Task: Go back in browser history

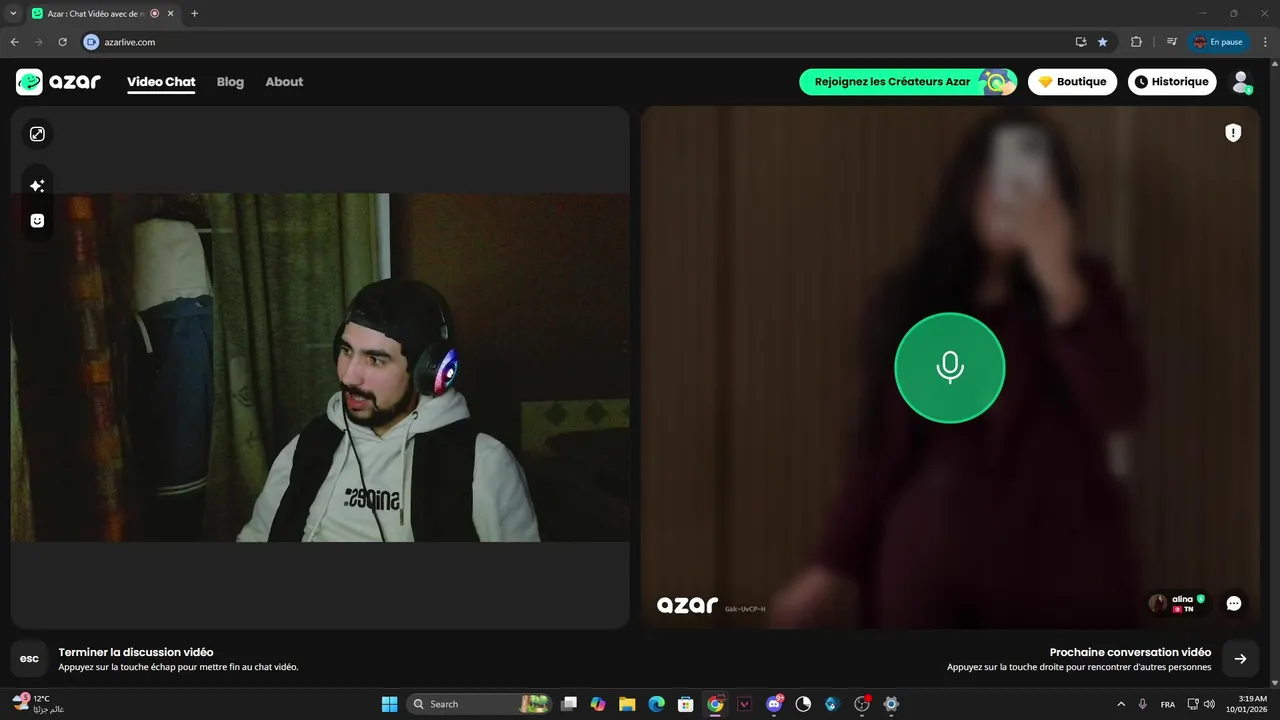Action: click(14, 42)
